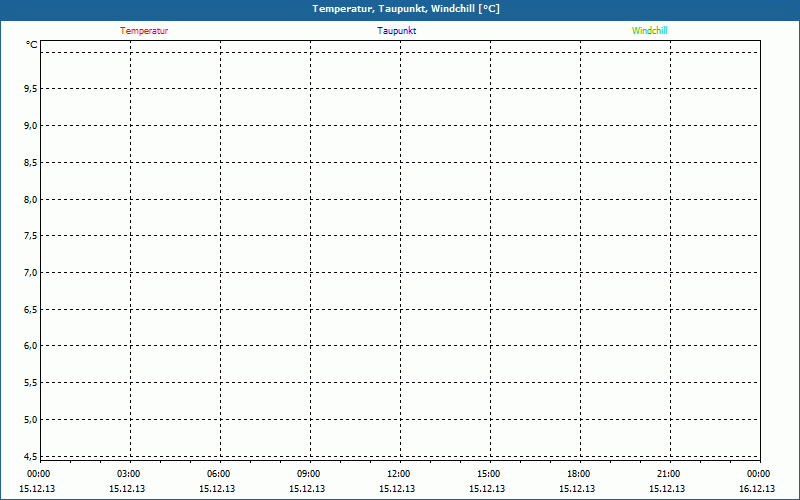Select the 21:00 time axis marker
The width and height of the screenshot is (800, 500).
(x=668, y=474)
